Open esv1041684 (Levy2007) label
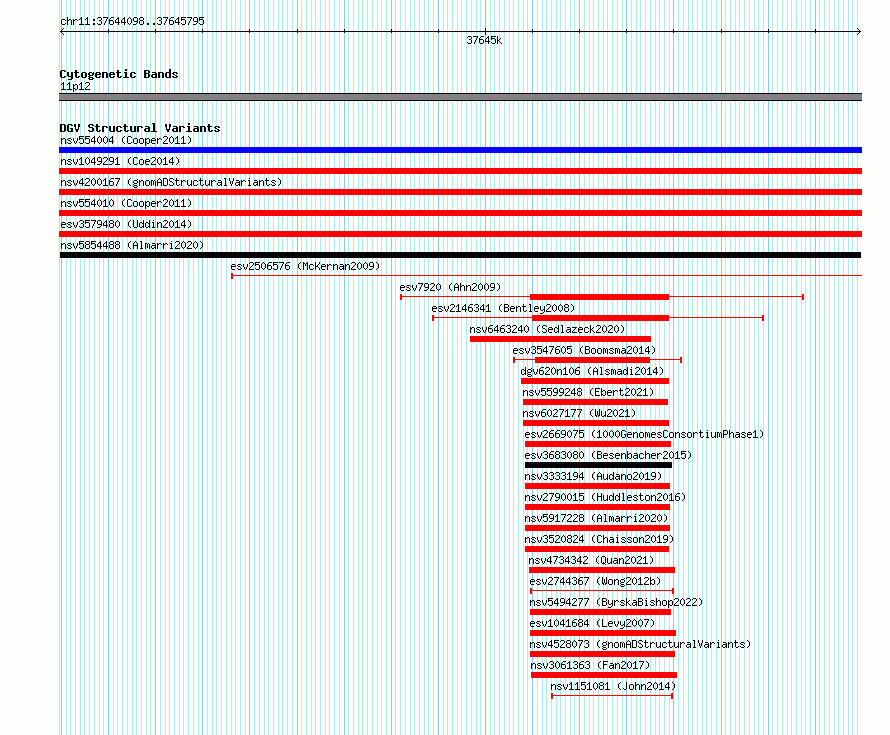 (x=592, y=623)
